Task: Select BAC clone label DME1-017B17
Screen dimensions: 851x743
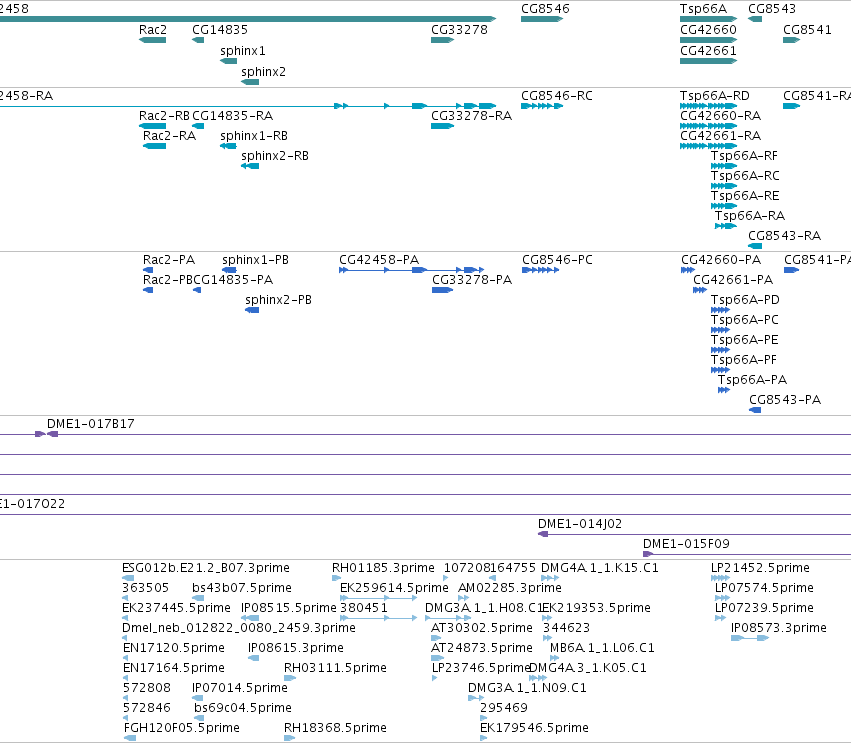Action: [91, 424]
